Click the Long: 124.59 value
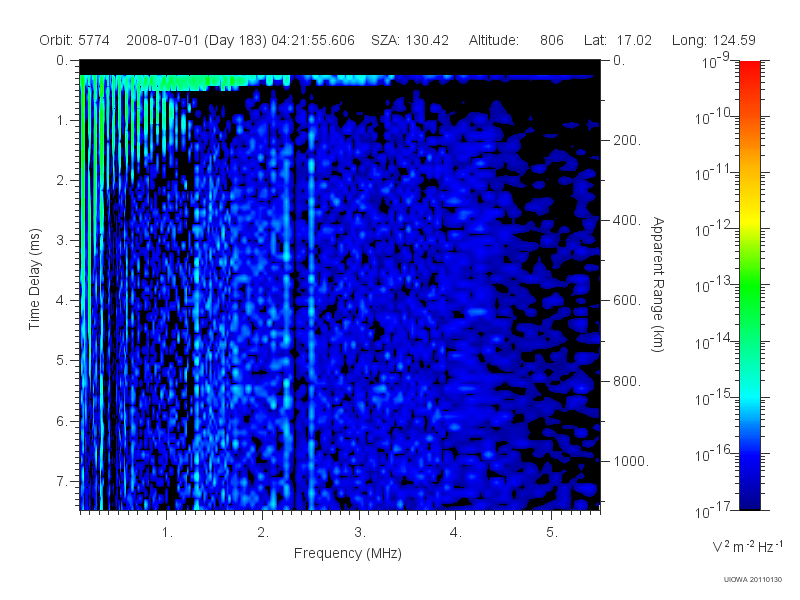The height and width of the screenshot is (600, 800). [713, 40]
